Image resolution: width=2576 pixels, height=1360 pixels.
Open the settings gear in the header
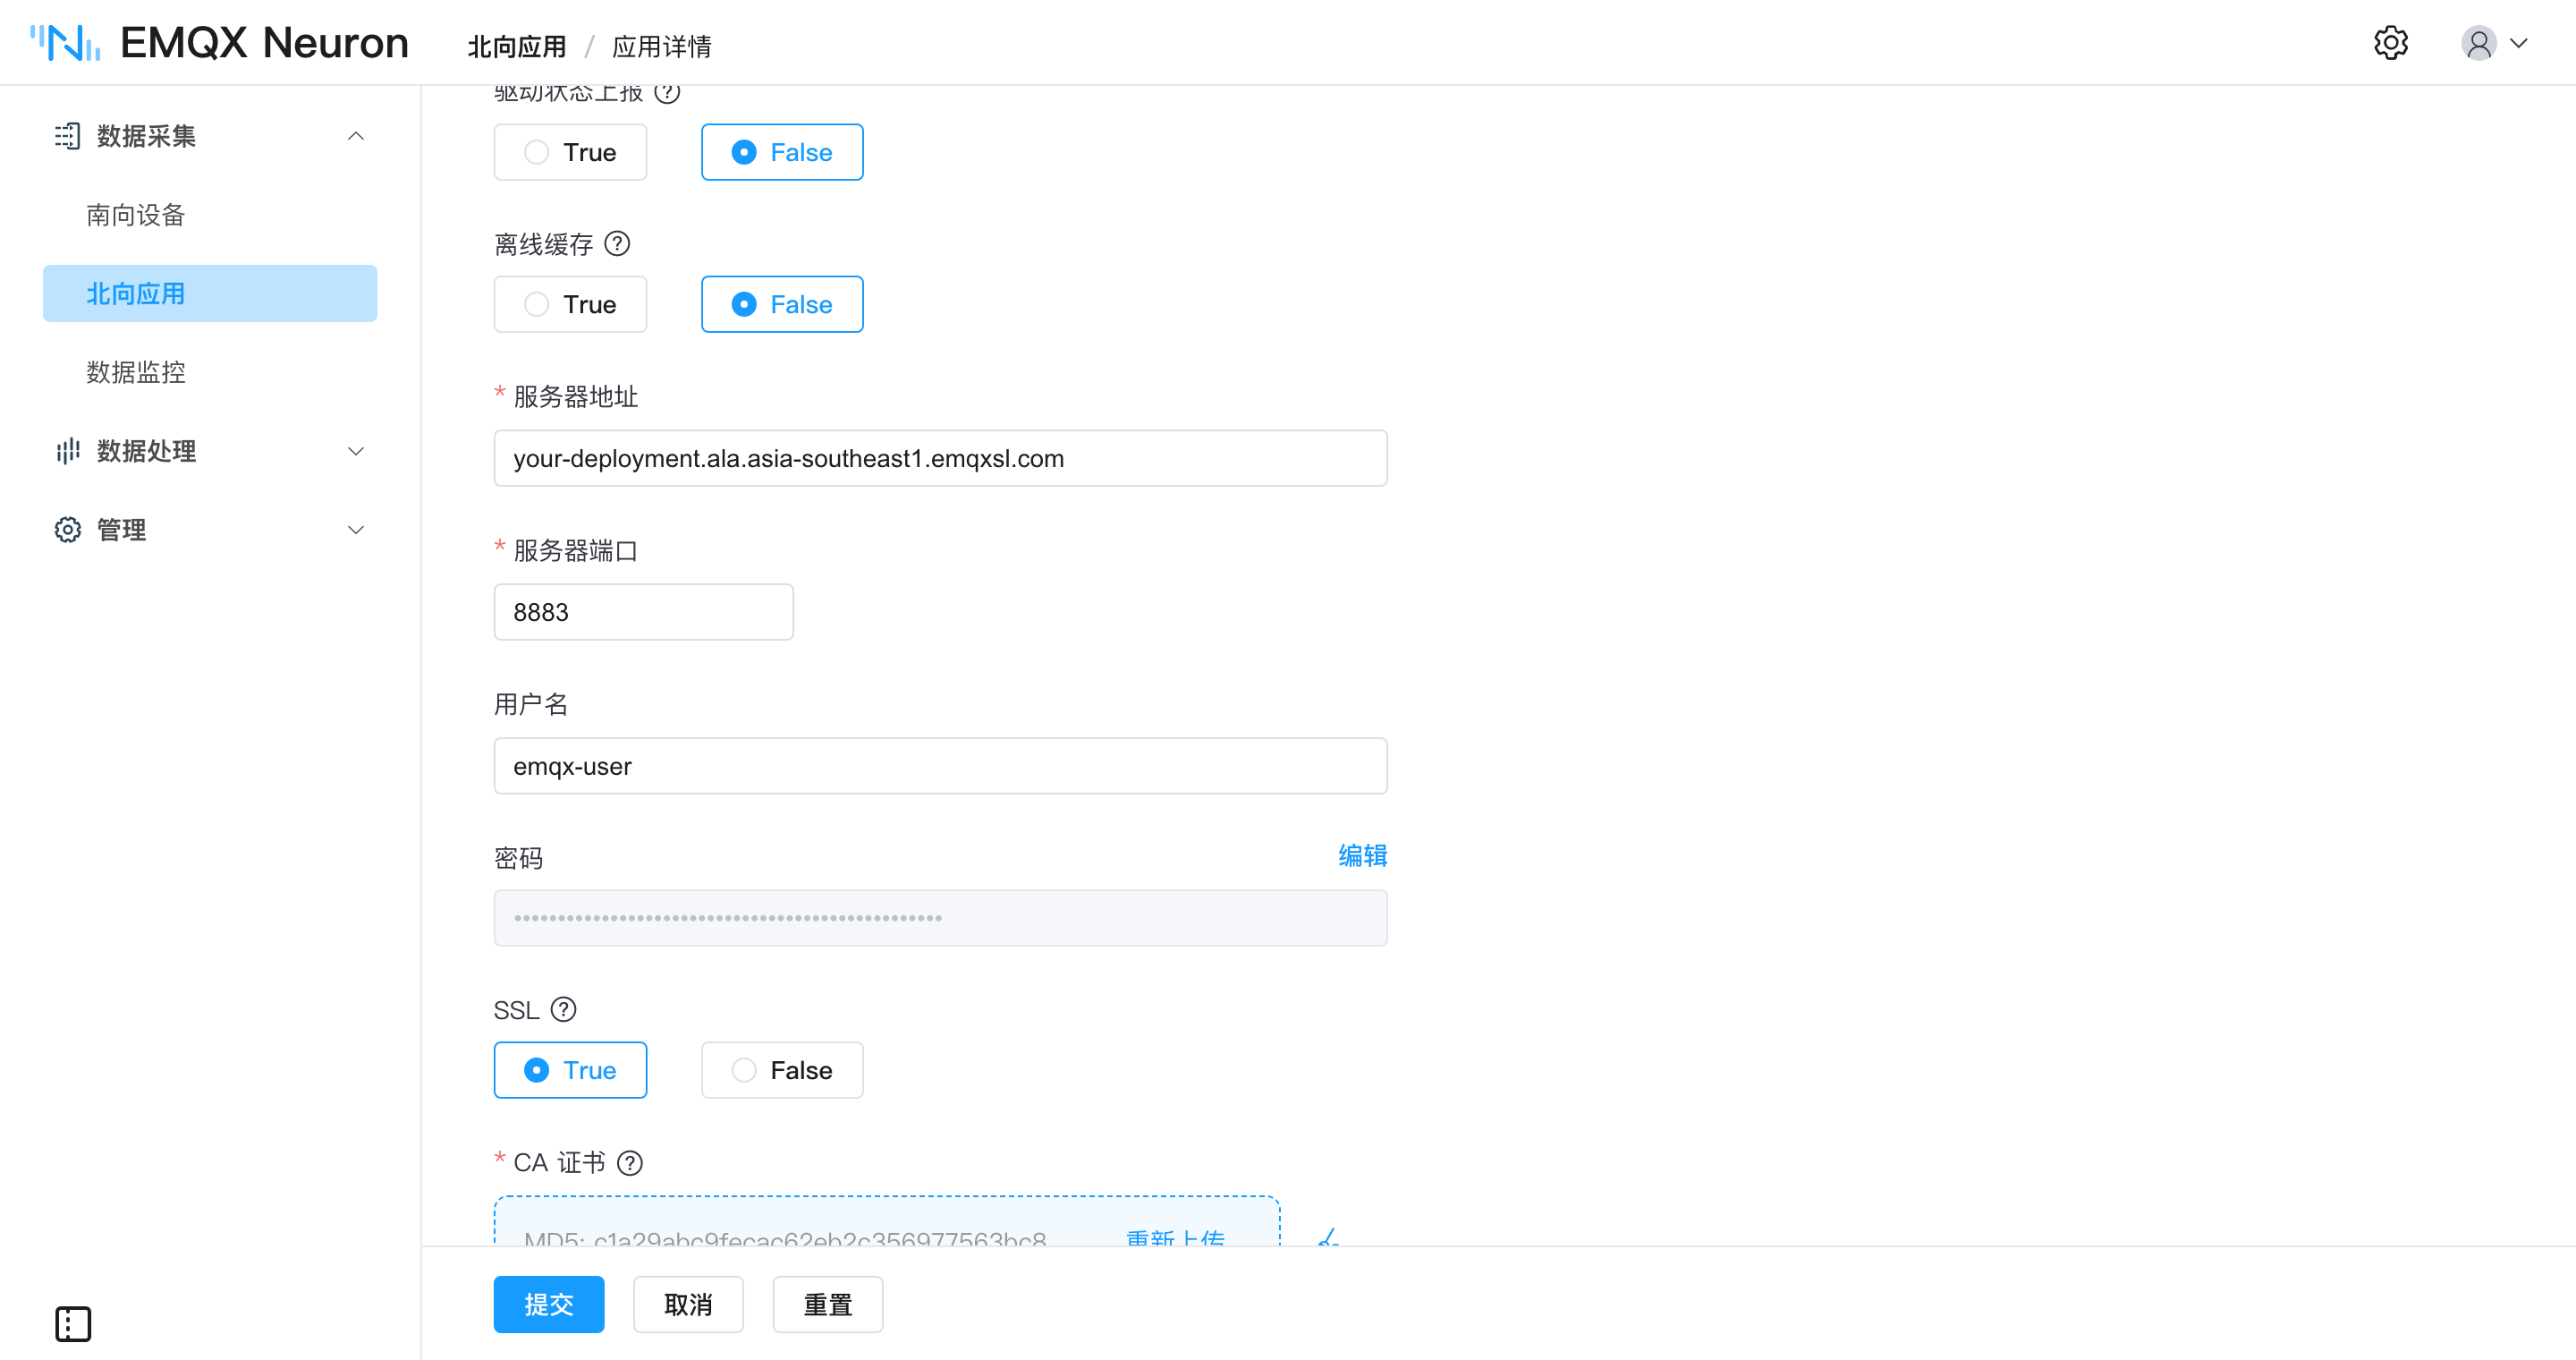tap(2391, 43)
